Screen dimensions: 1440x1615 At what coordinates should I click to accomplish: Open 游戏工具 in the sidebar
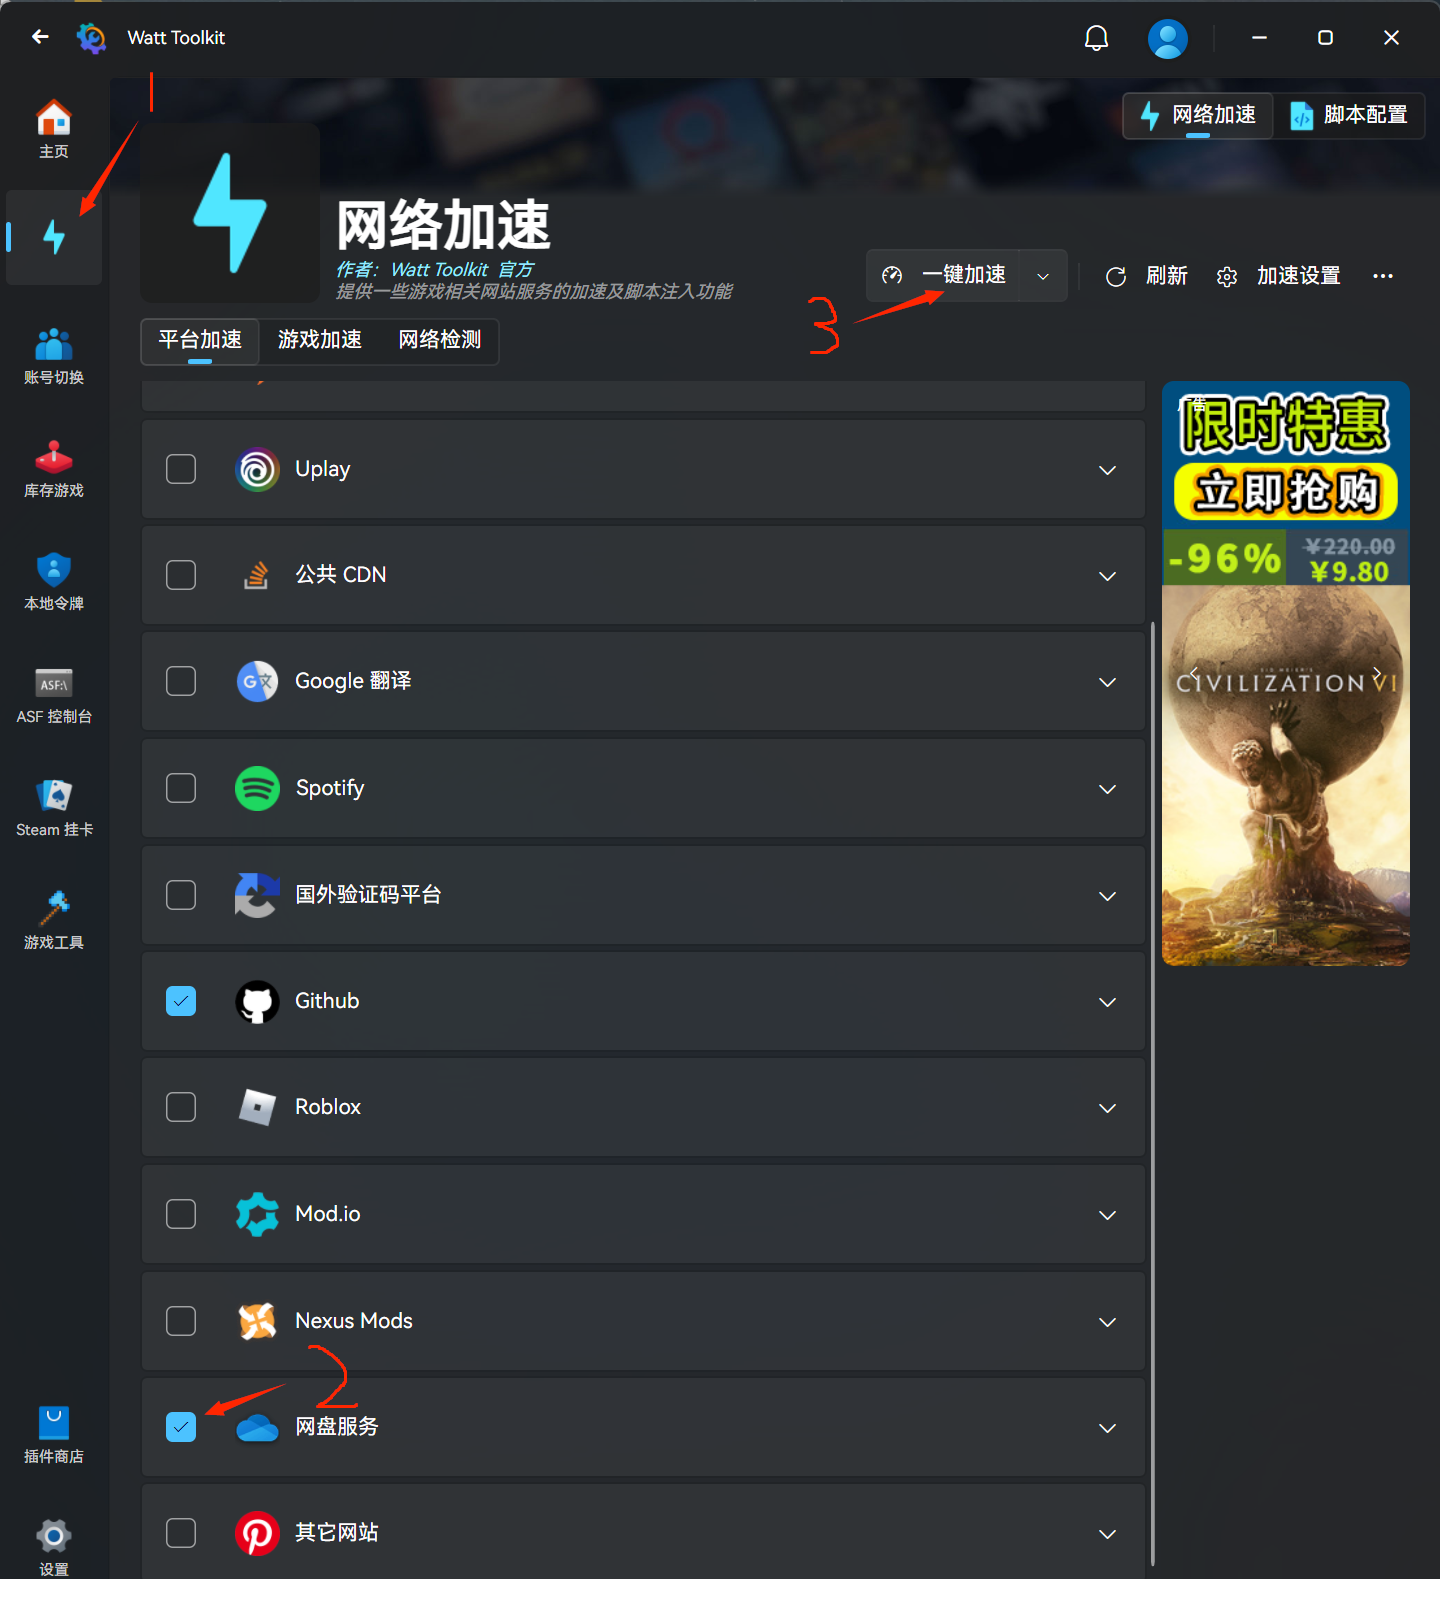coord(54,921)
